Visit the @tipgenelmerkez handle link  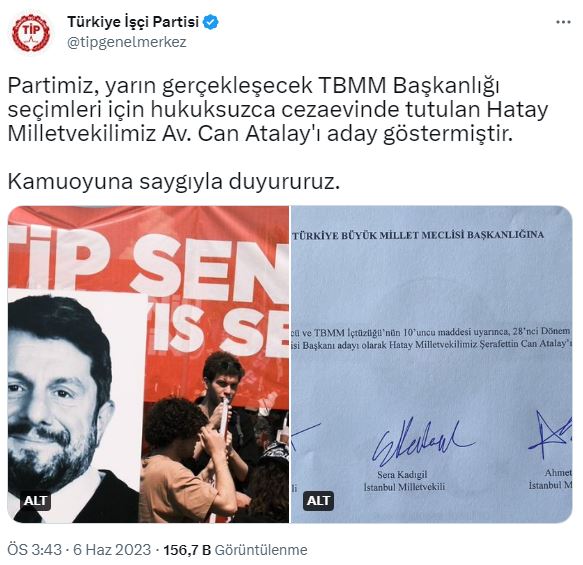pyautogui.click(x=127, y=42)
